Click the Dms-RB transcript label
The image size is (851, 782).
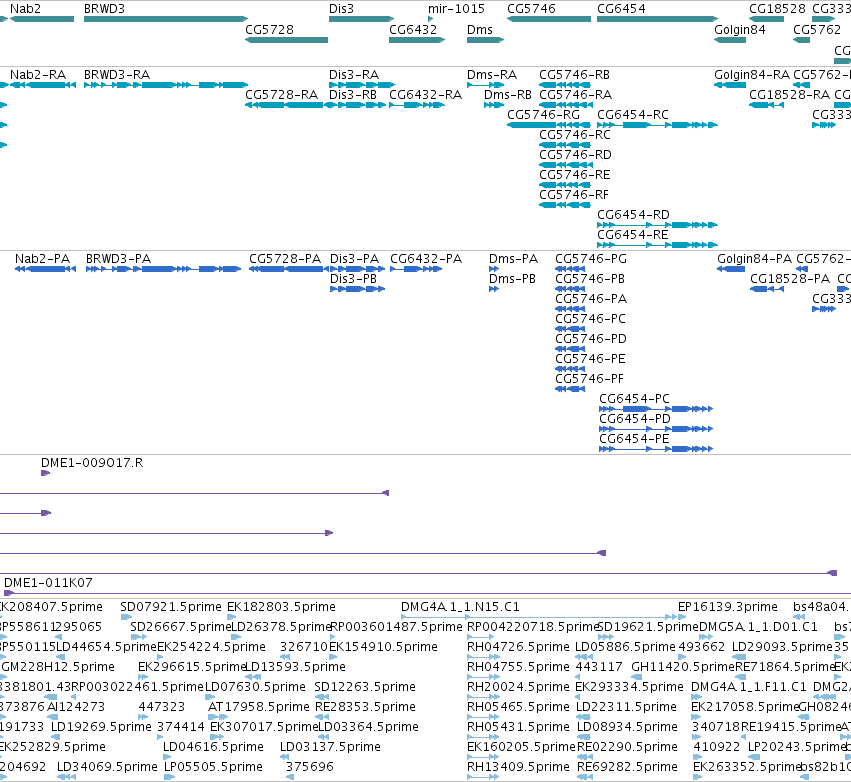[508, 94]
